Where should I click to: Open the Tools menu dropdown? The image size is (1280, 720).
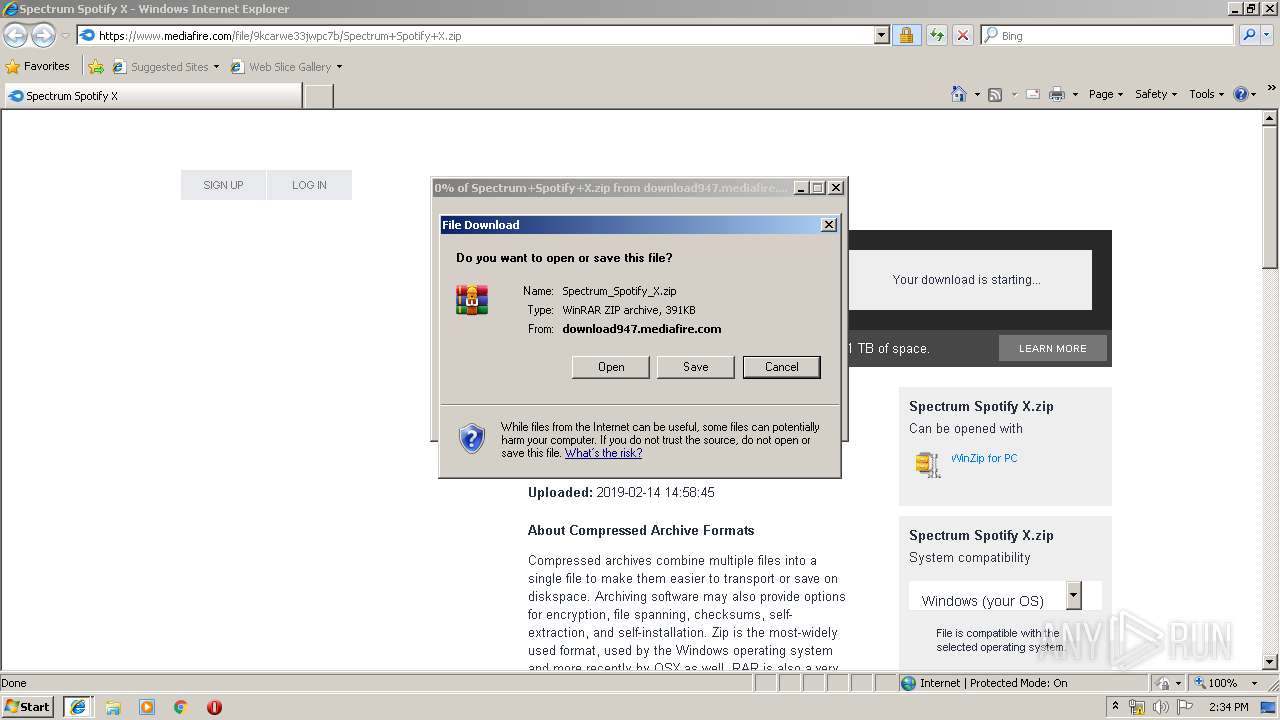click(1206, 94)
